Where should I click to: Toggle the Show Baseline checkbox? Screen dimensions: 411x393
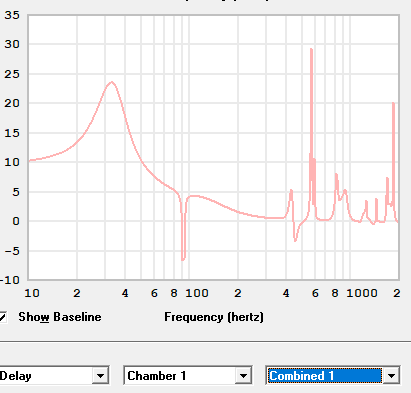(2, 317)
